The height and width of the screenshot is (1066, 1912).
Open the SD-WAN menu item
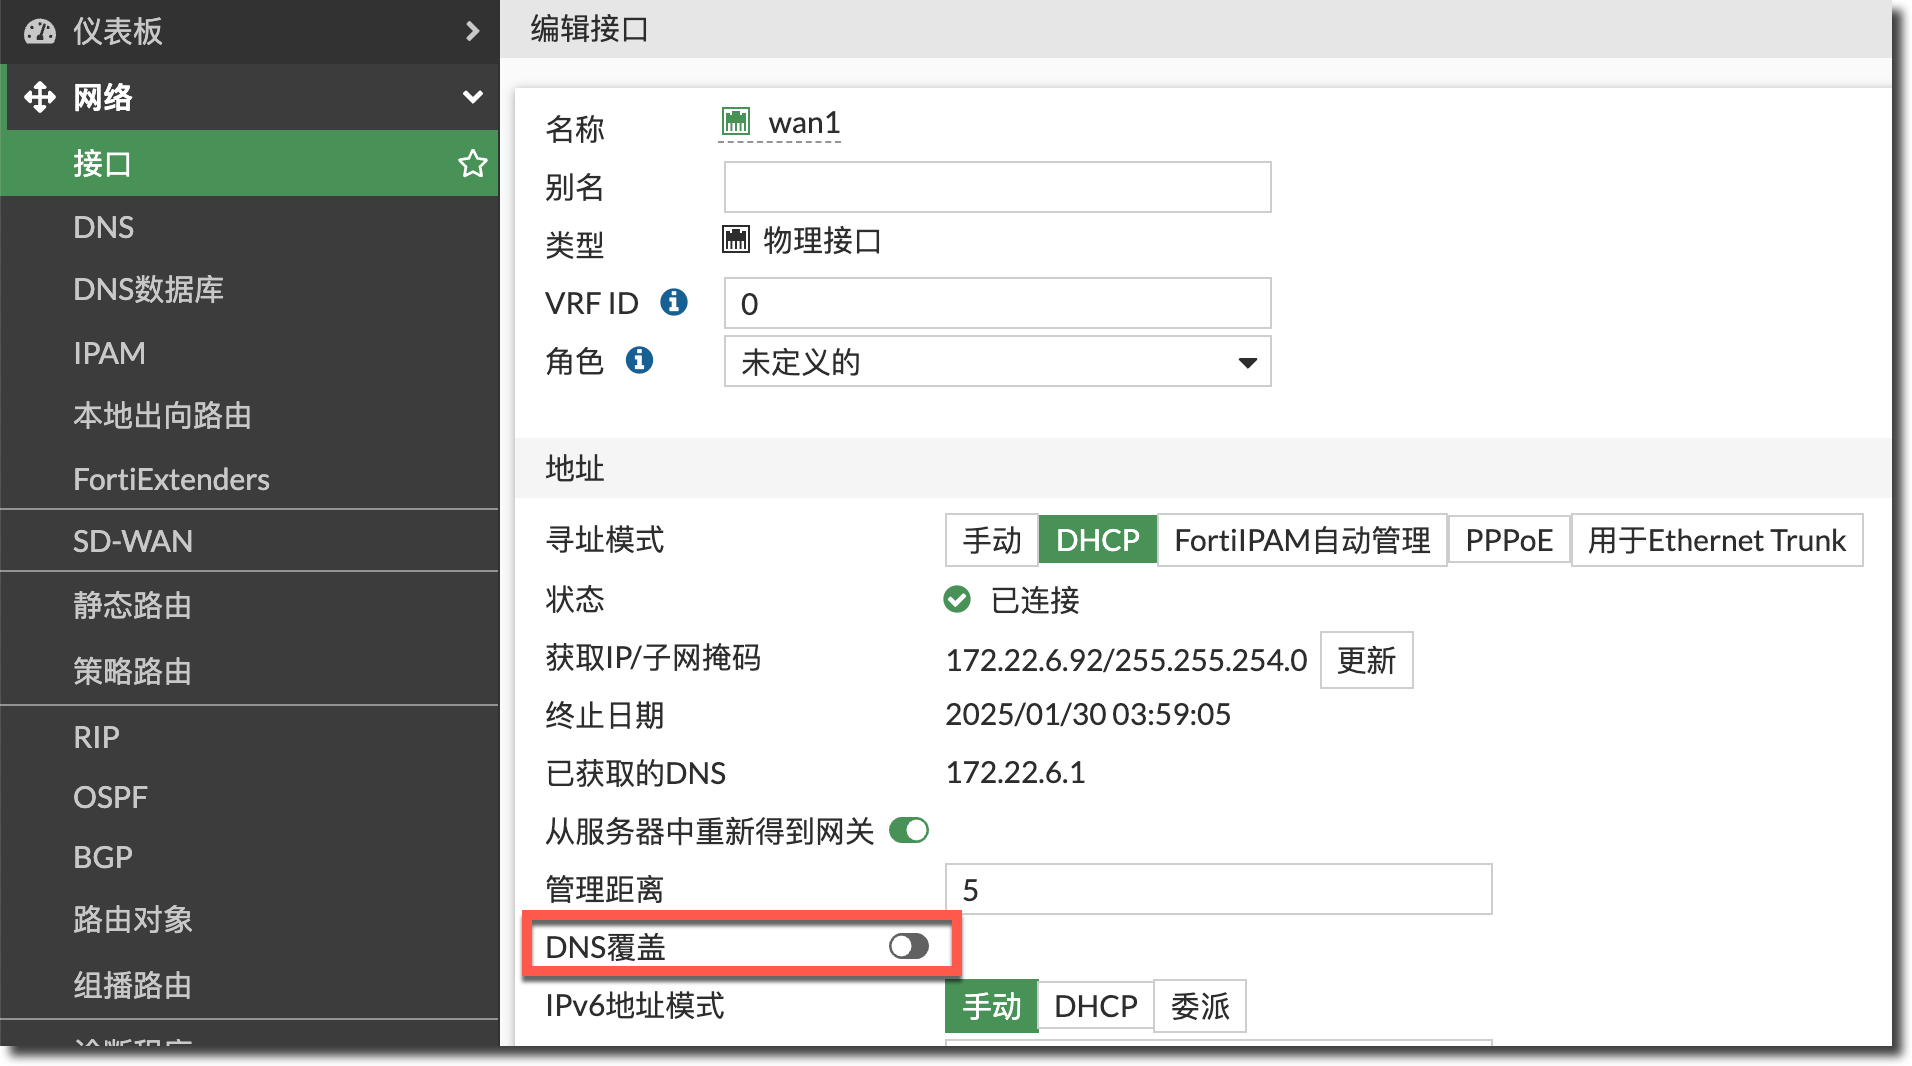pyautogui.click(x=133, y=541)
